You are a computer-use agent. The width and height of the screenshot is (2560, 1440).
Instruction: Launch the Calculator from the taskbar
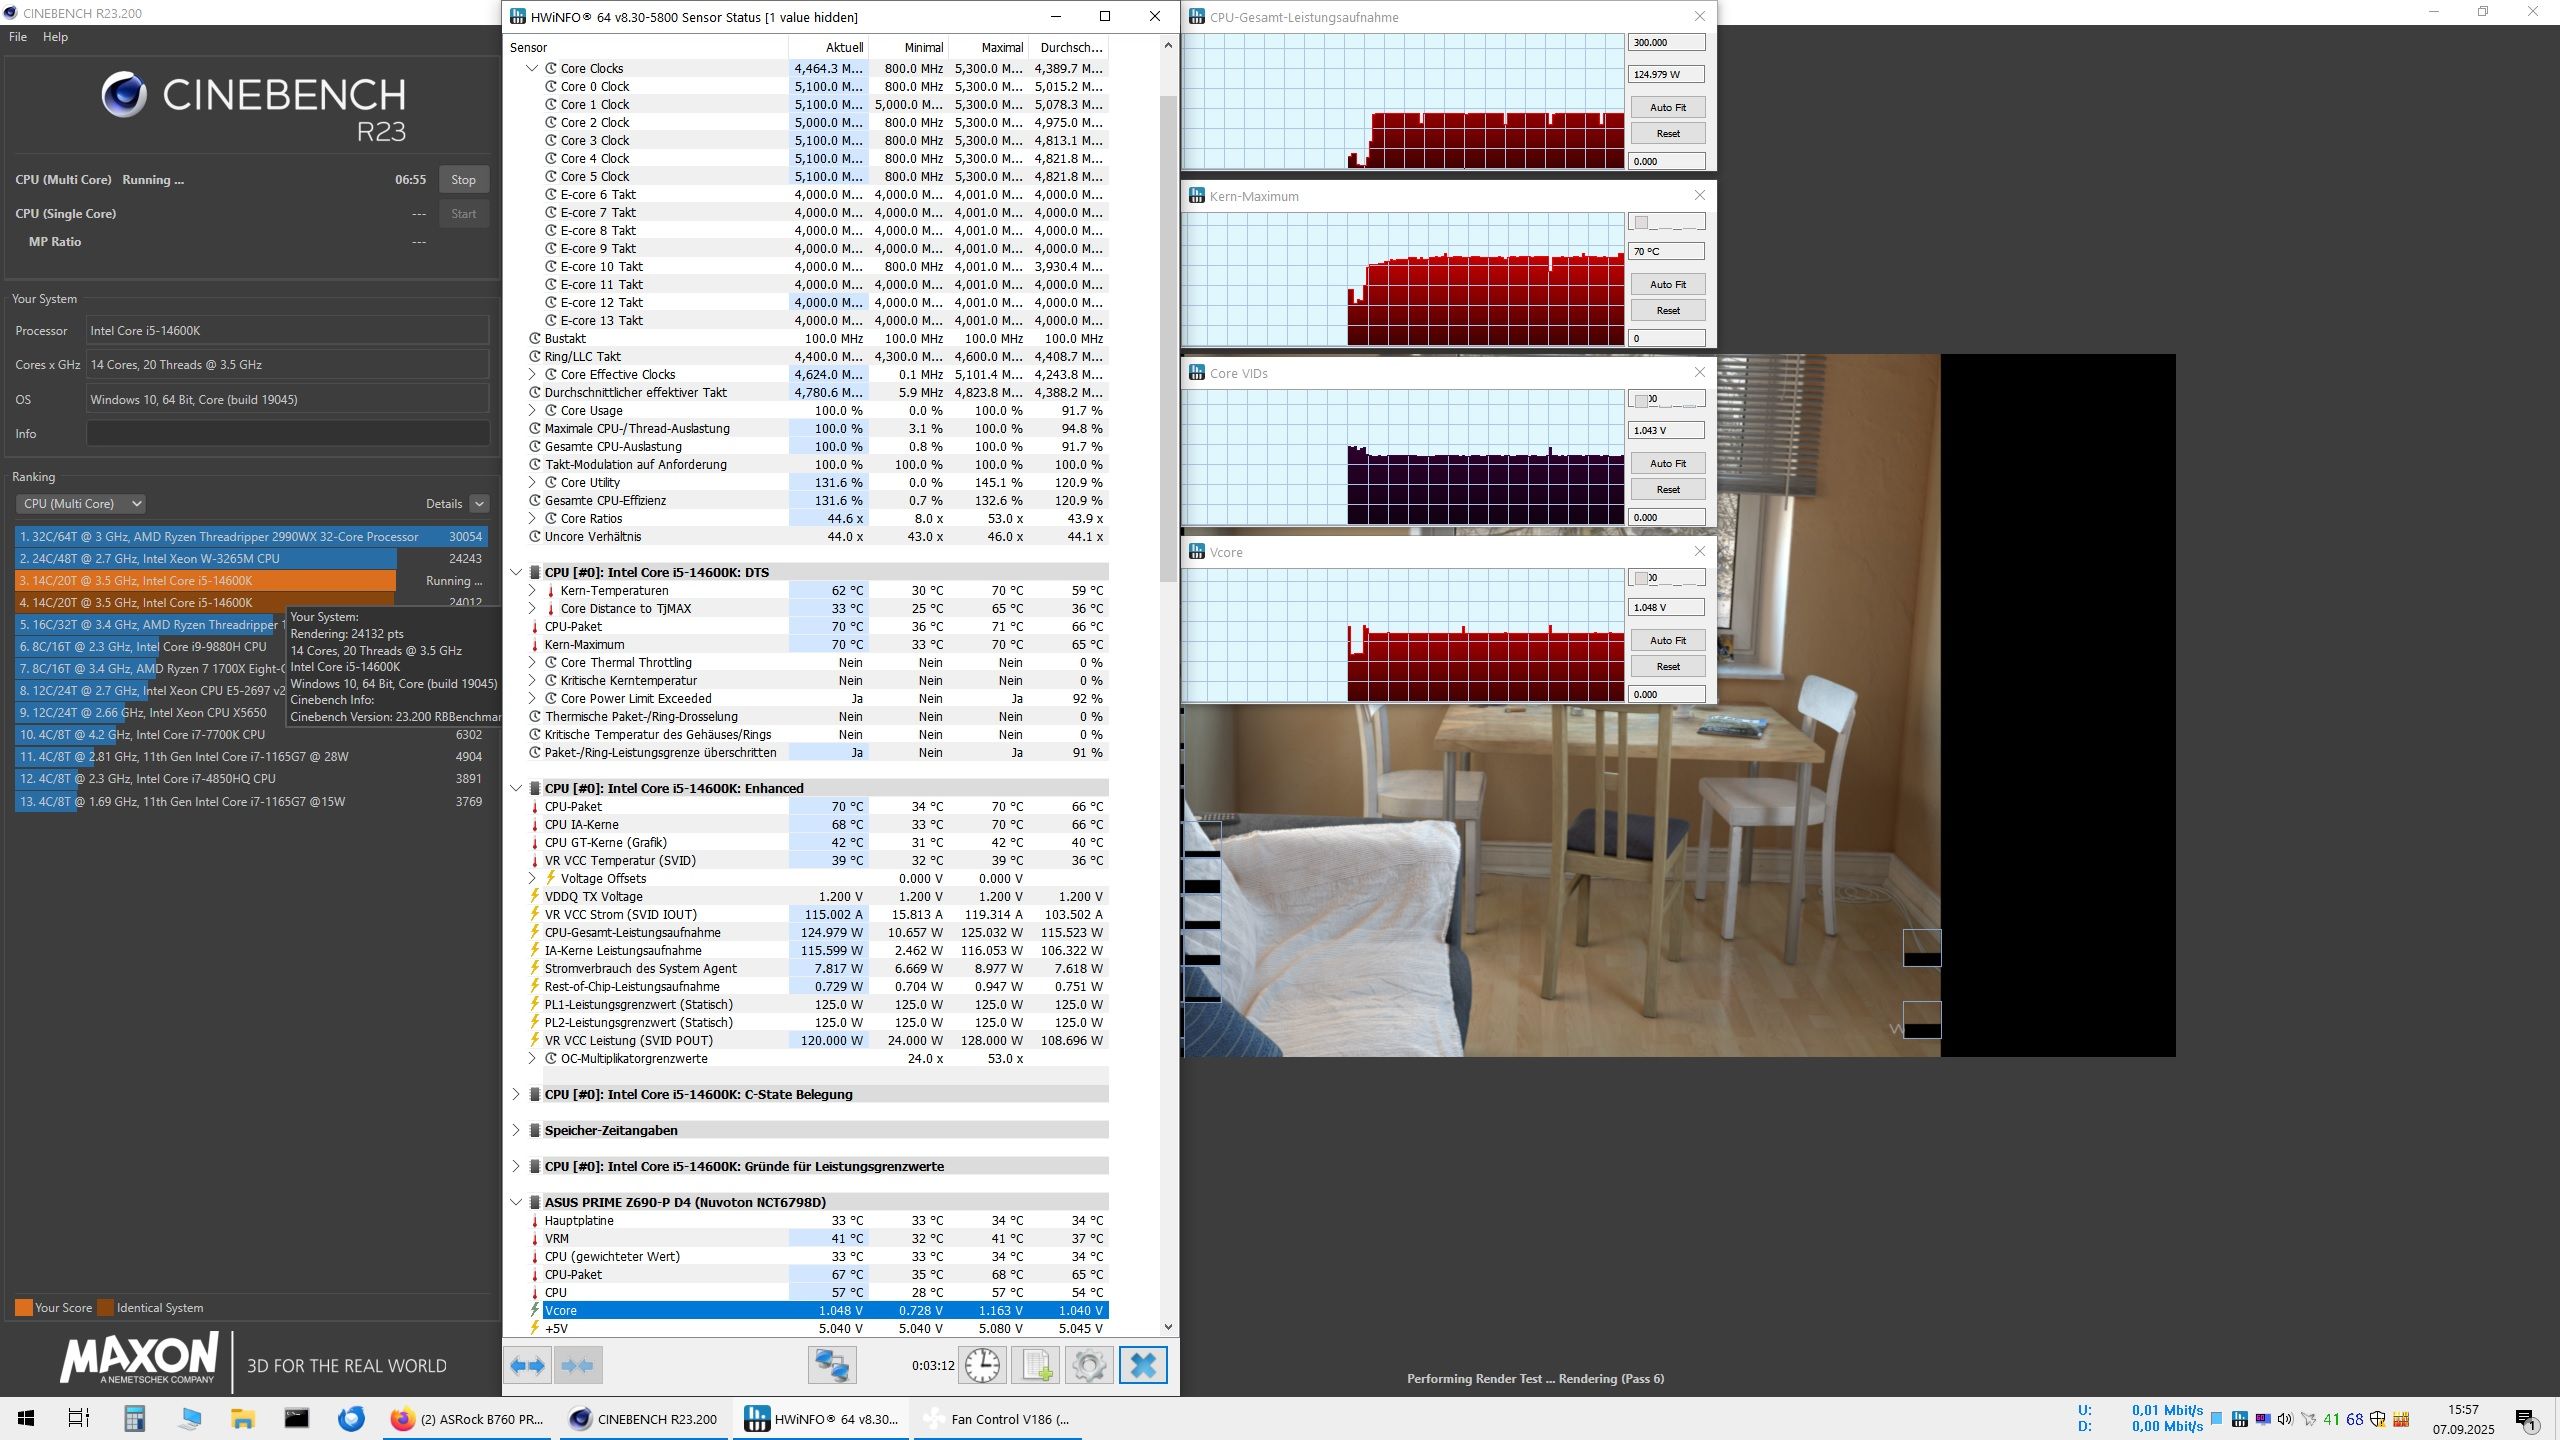(x=134, y=1419)
